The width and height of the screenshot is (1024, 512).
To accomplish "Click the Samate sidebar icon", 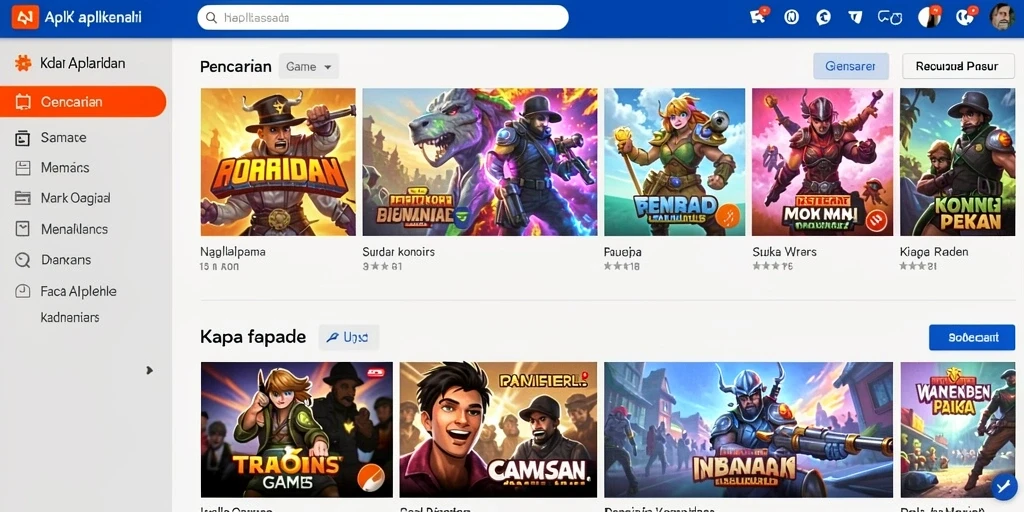I will point(23,138).
